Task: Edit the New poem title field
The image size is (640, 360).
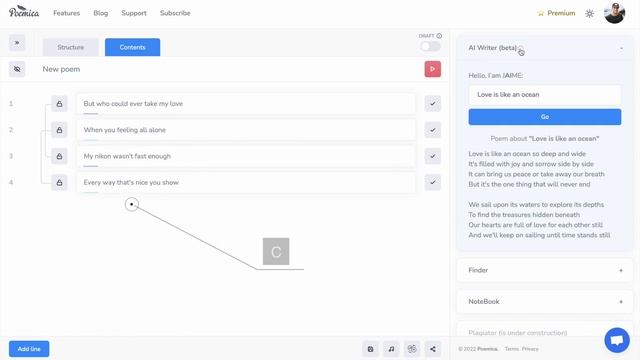Action: point(229,69)
